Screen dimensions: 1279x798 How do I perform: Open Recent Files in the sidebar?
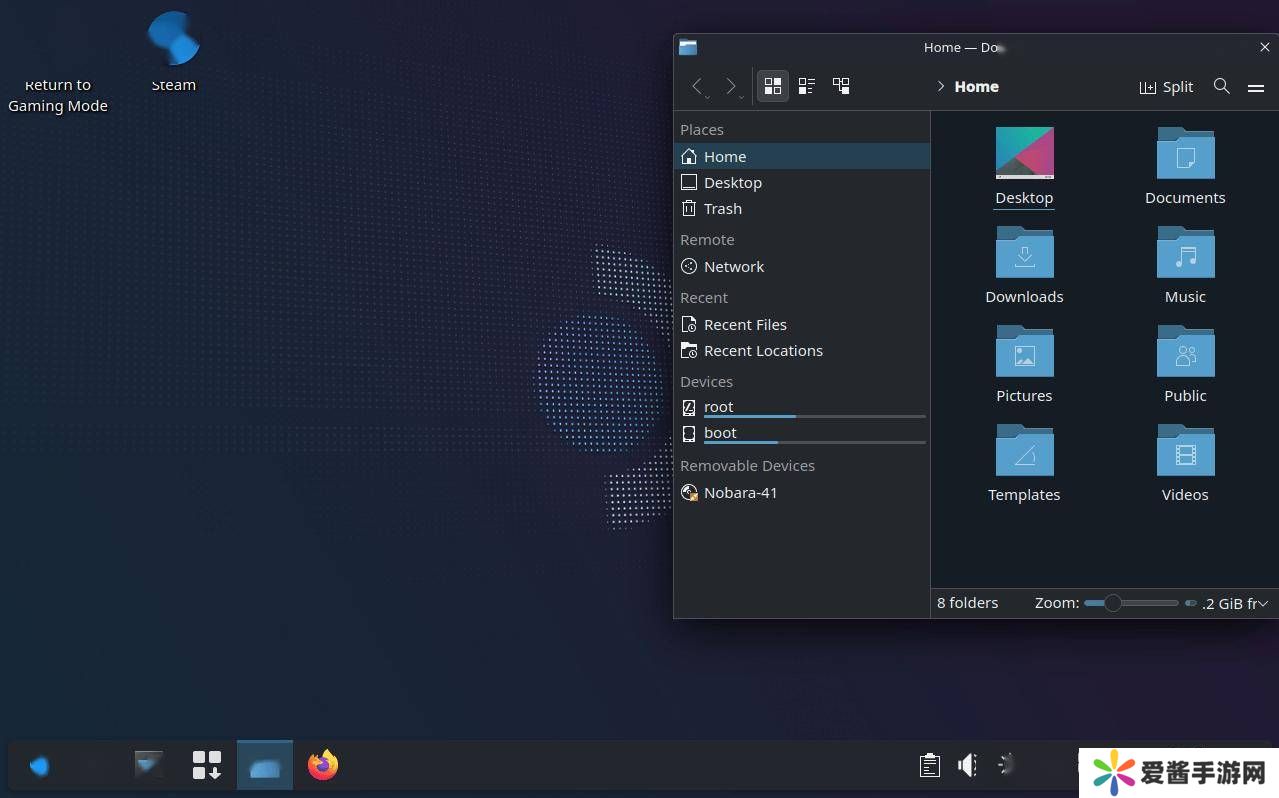(x=744, y=325)
